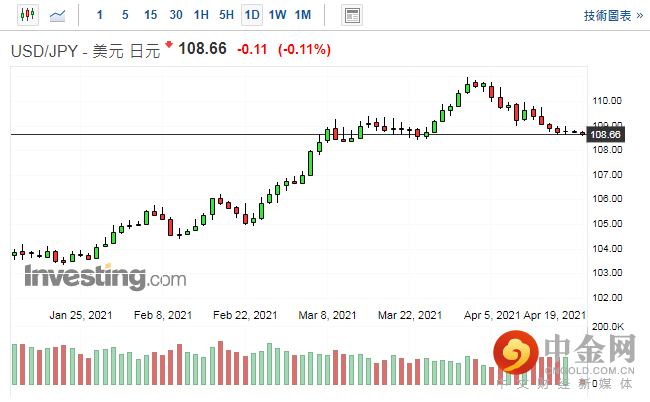This screenshot has width=650, height=402.
Task: Click the -0.11 price change value
Action: pos(252,50)
